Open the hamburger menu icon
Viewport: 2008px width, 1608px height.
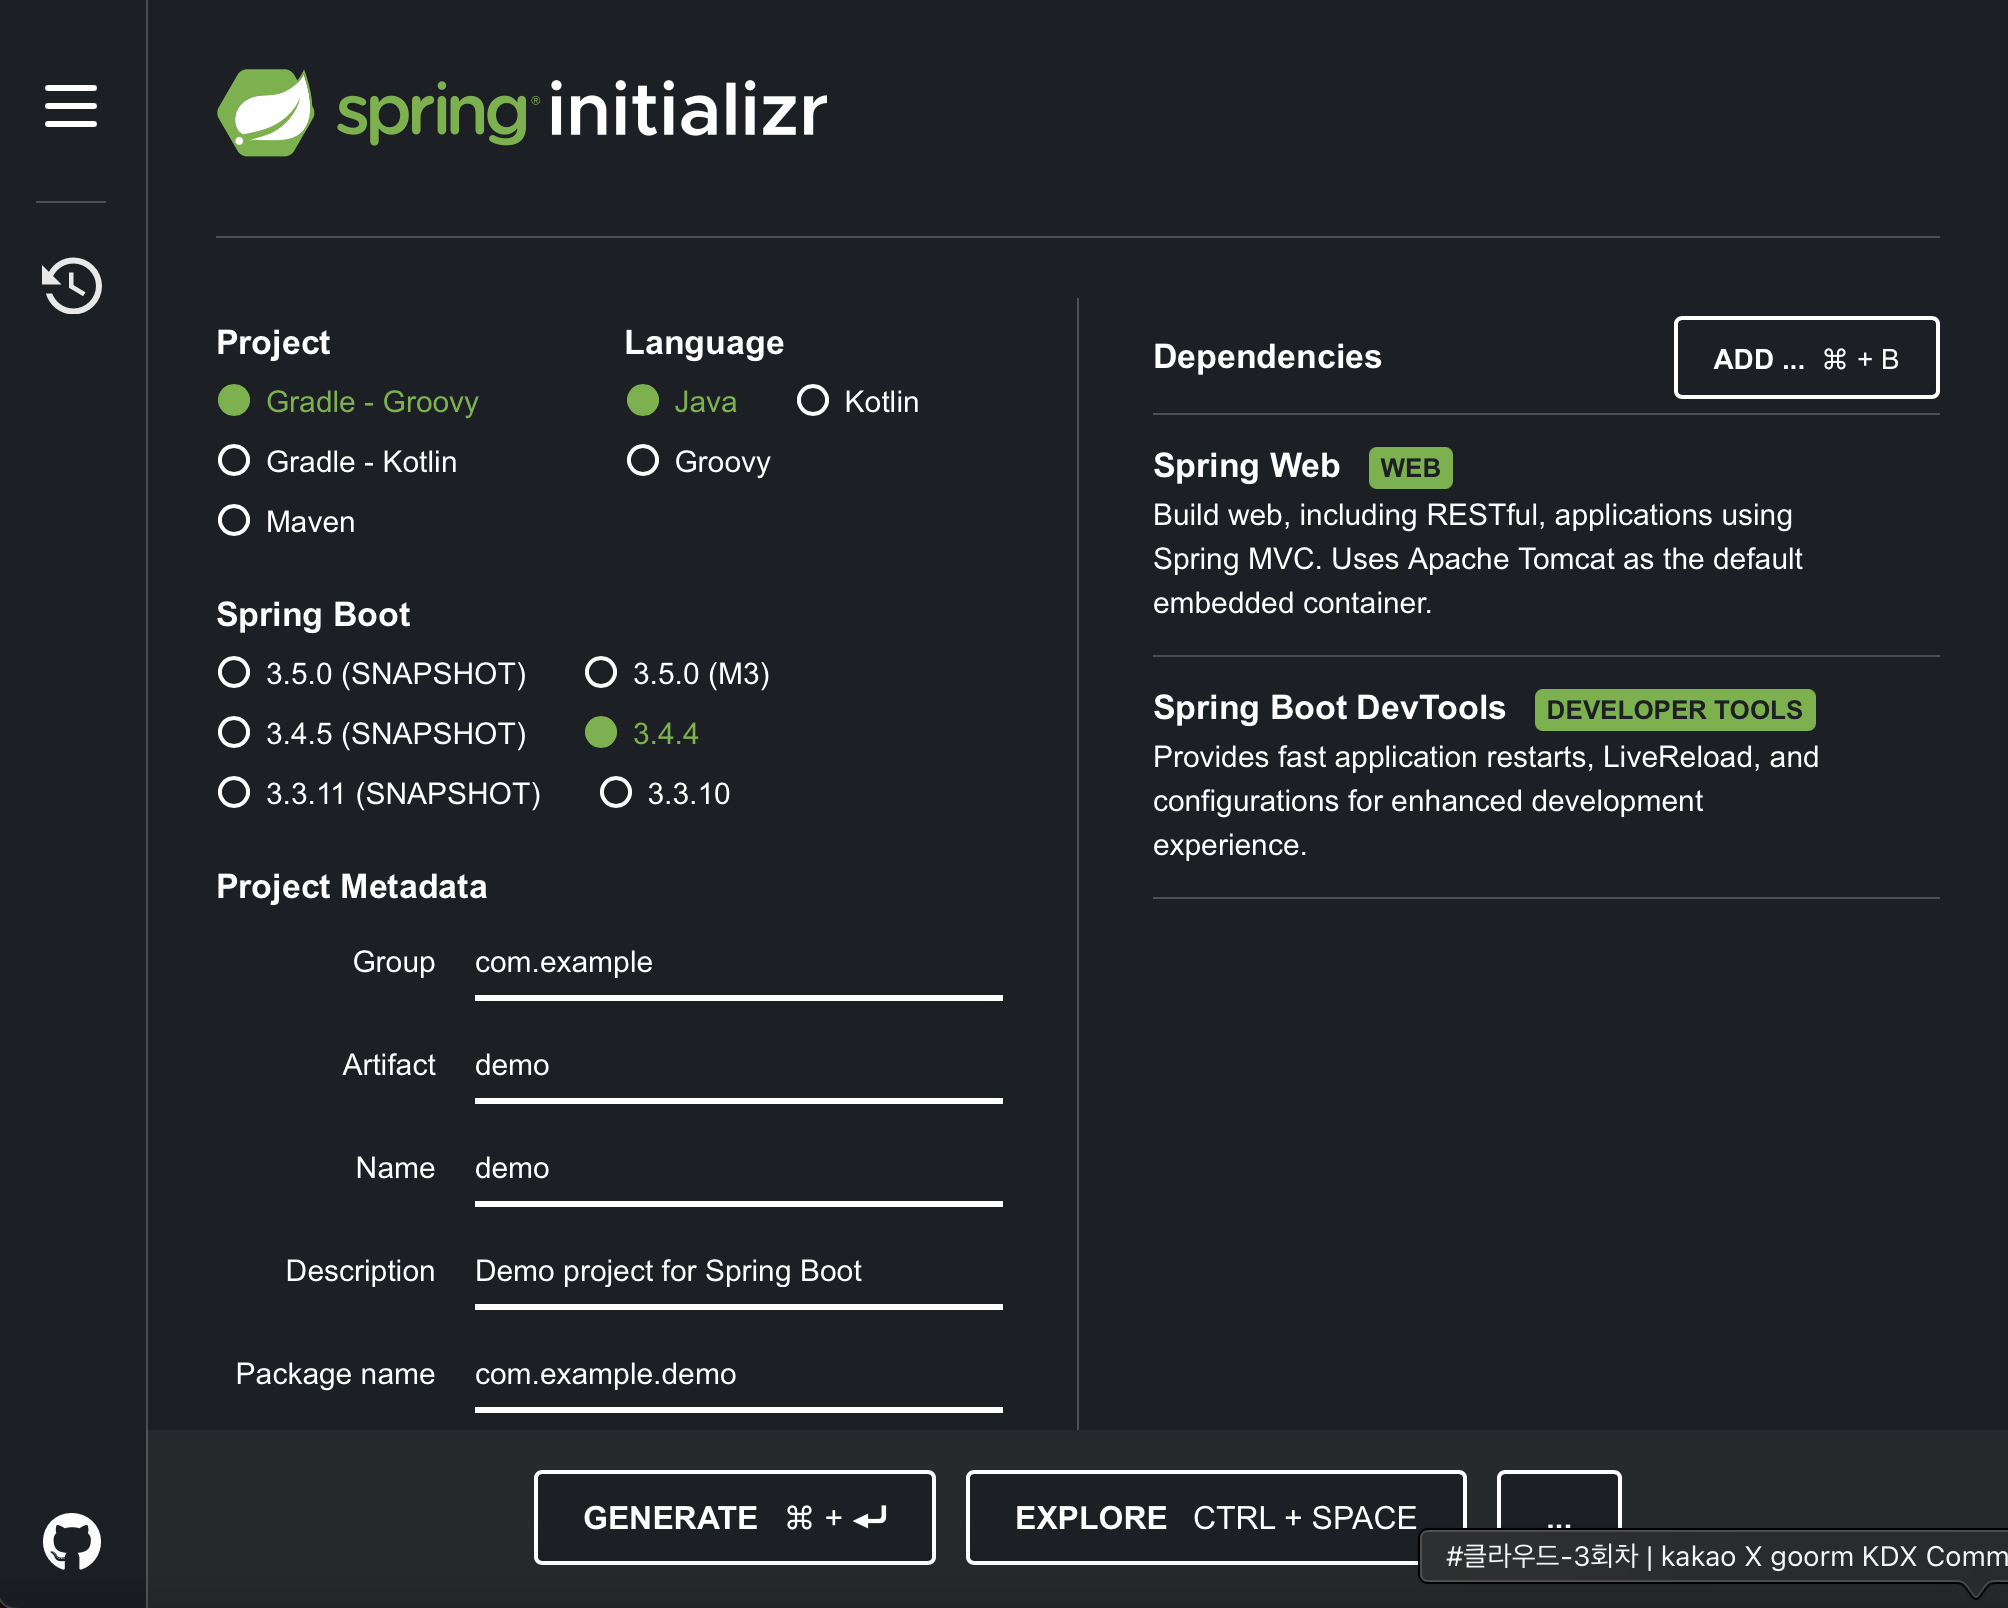(71, 106)
